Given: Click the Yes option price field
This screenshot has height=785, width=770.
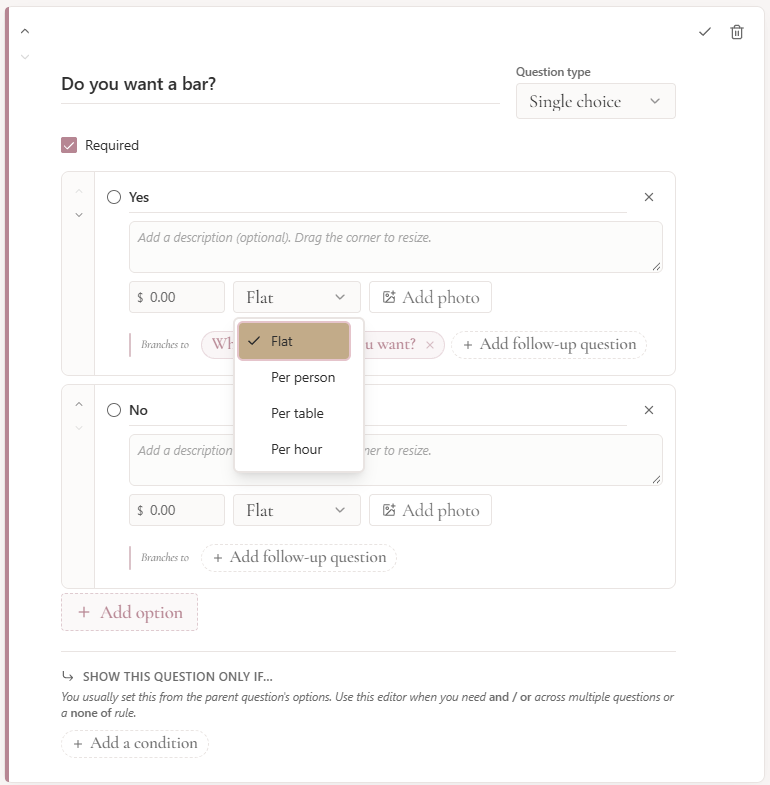Looking at the screenshot, I should click(177, 297).
